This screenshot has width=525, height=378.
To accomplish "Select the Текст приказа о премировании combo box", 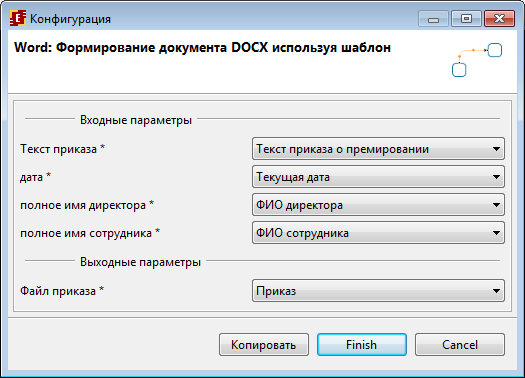I will point(378,149).
